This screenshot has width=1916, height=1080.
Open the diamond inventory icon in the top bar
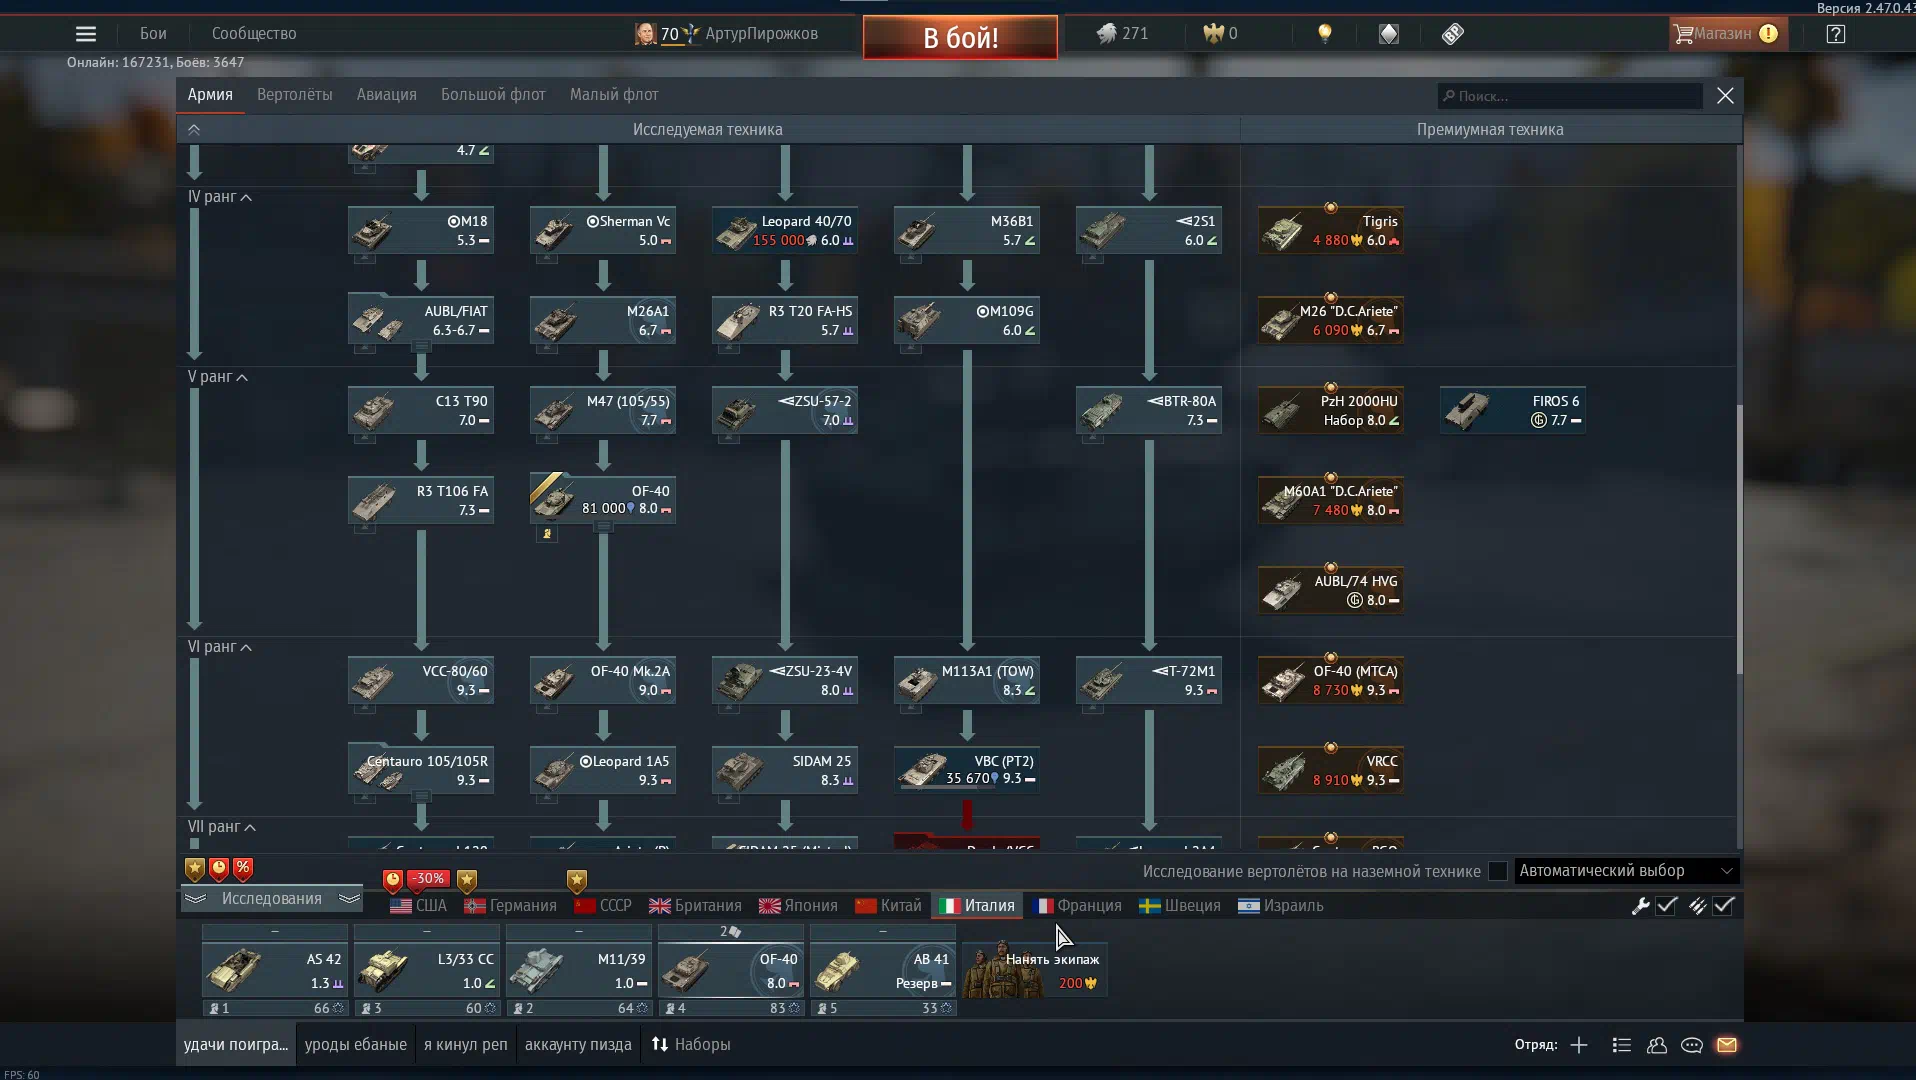pyautogui.click(x=1389, y=34)
